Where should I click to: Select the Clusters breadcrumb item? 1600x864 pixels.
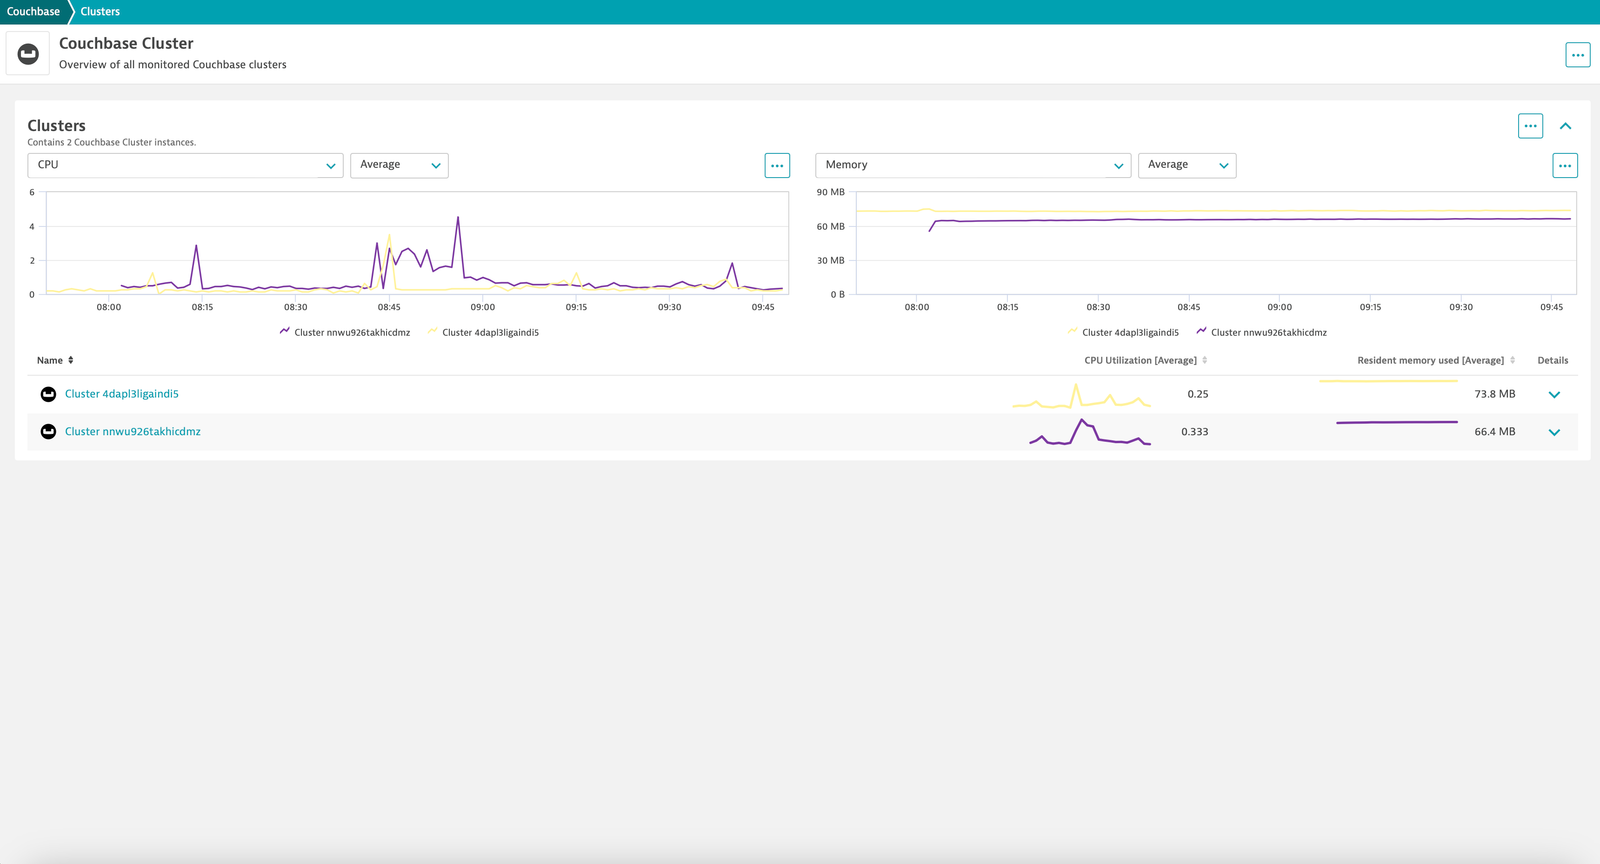(100, 12)
